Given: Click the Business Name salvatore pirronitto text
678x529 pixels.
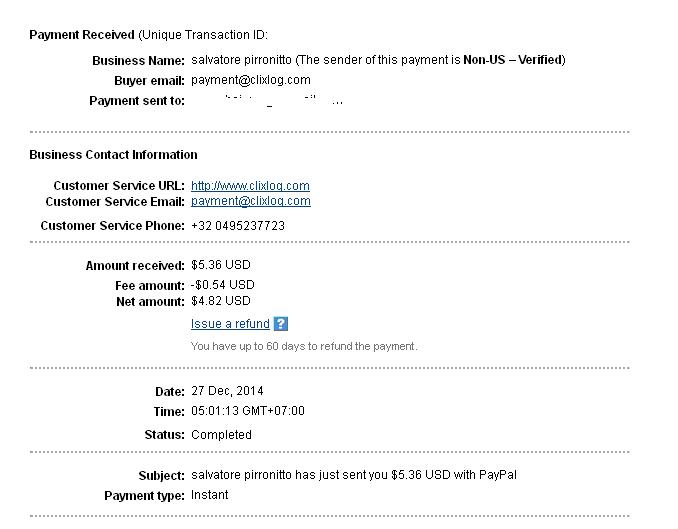Looking at the screenshot, I should click(x=241, y=60).
